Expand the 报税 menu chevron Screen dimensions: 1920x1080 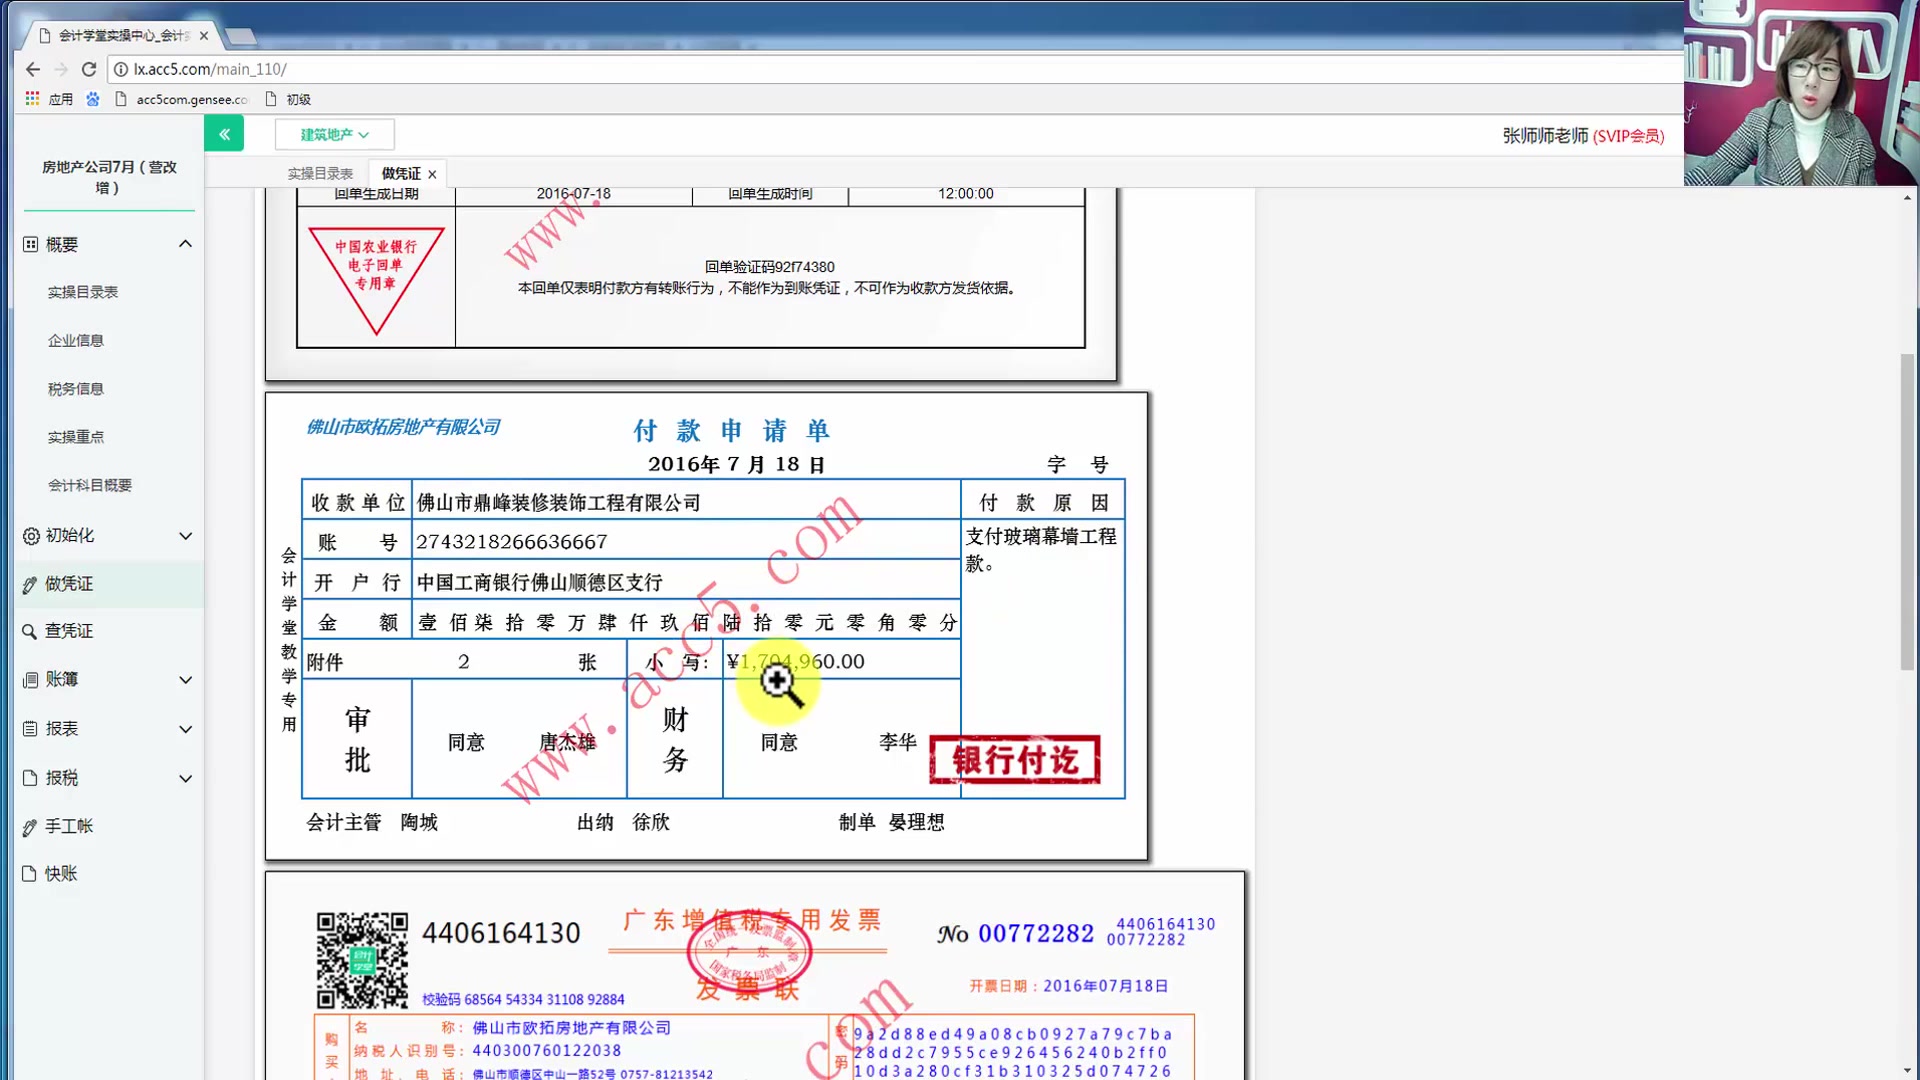tap(185, 778)
